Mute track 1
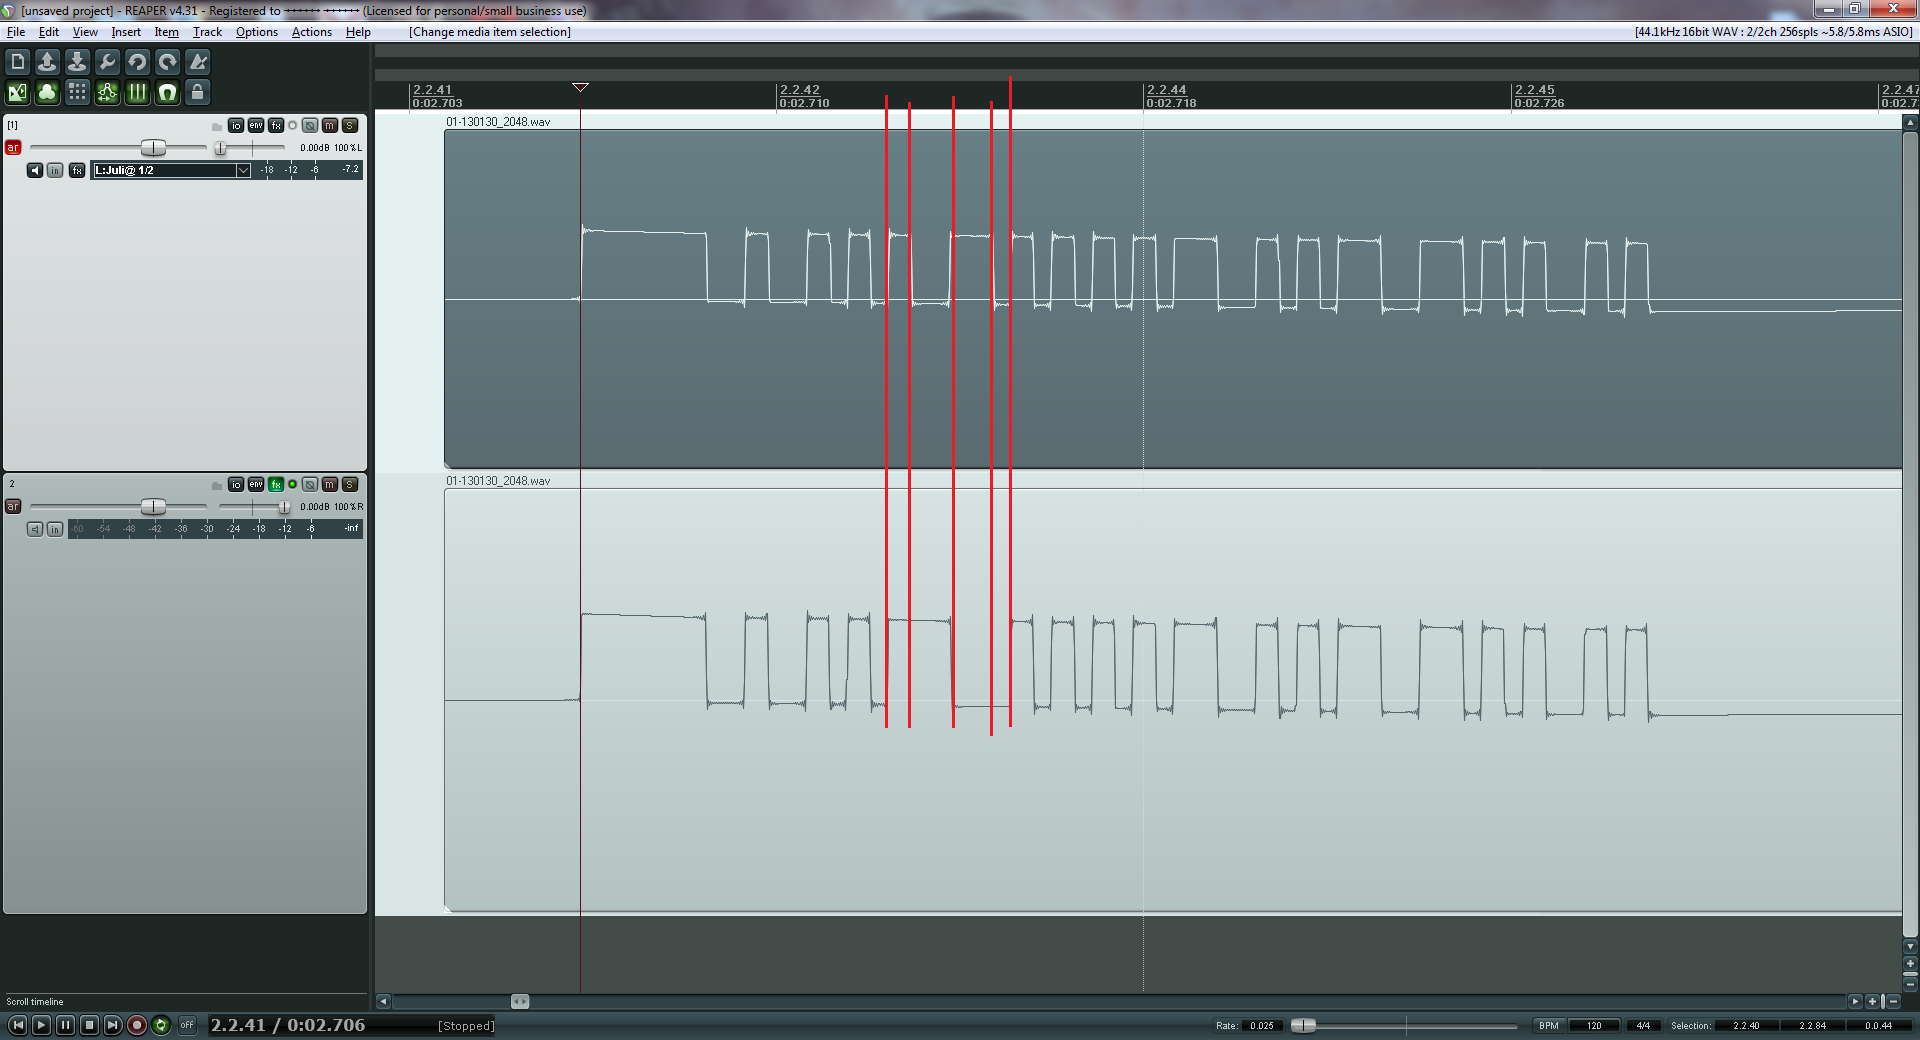 (330, 126)
